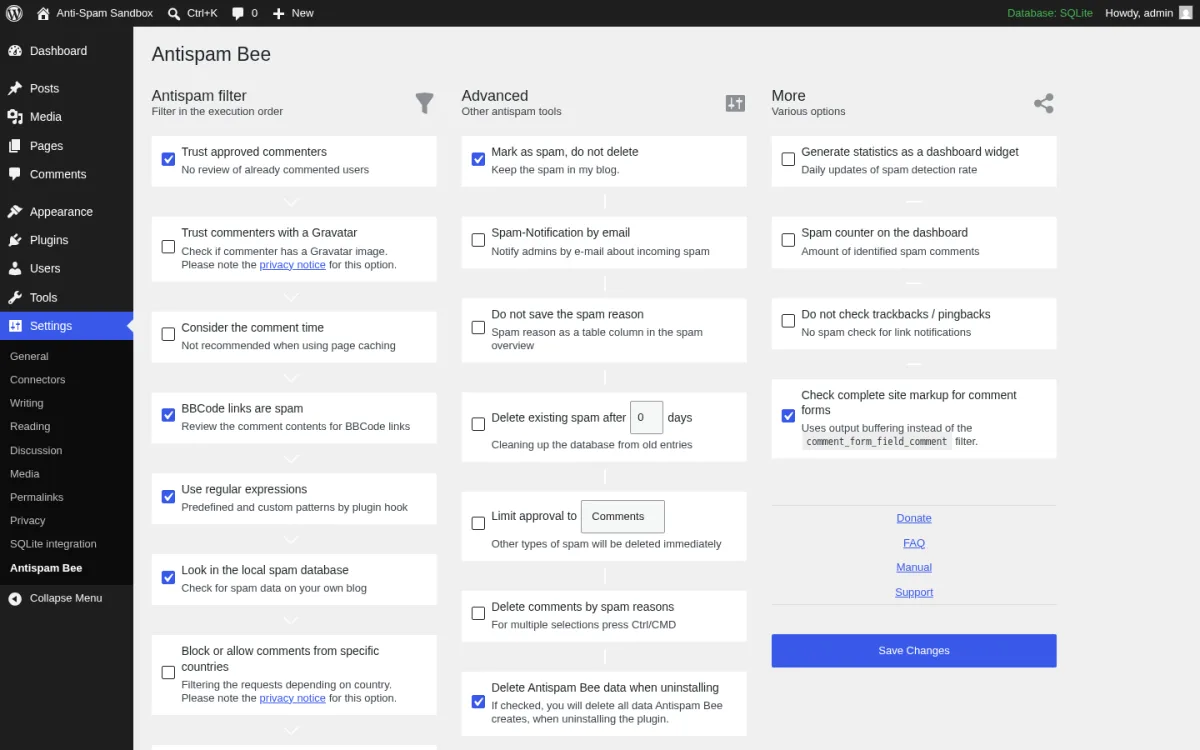Toggle Look in the local spam database
The image size is (1200, 750).
tap(168, 577)
